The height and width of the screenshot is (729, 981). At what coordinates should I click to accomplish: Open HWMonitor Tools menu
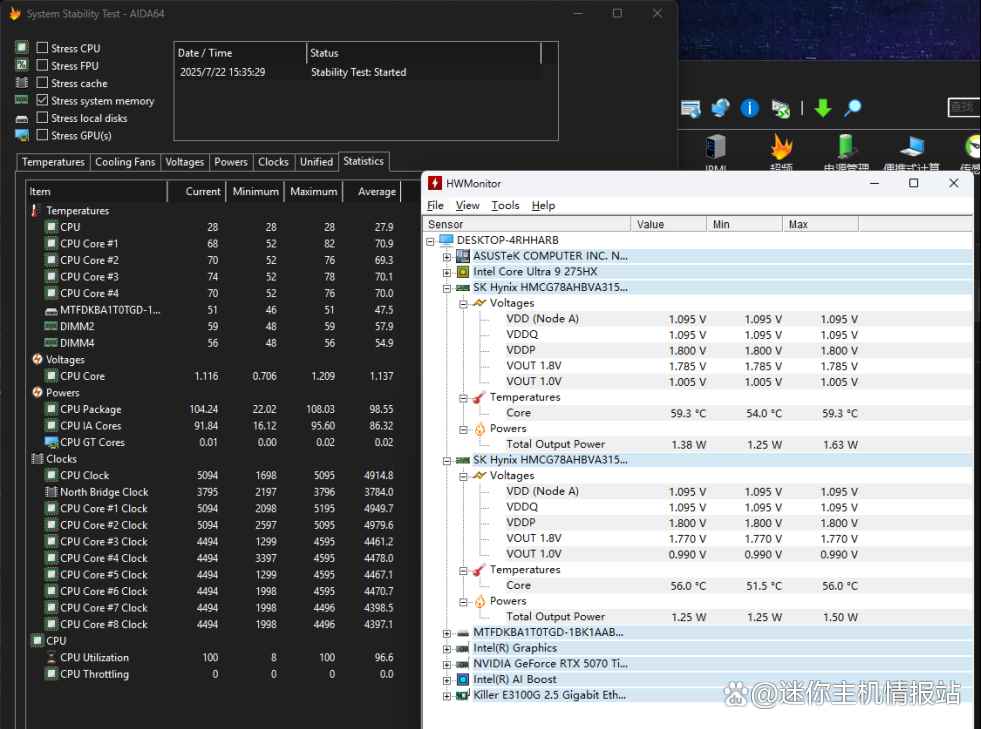[505, 205]
